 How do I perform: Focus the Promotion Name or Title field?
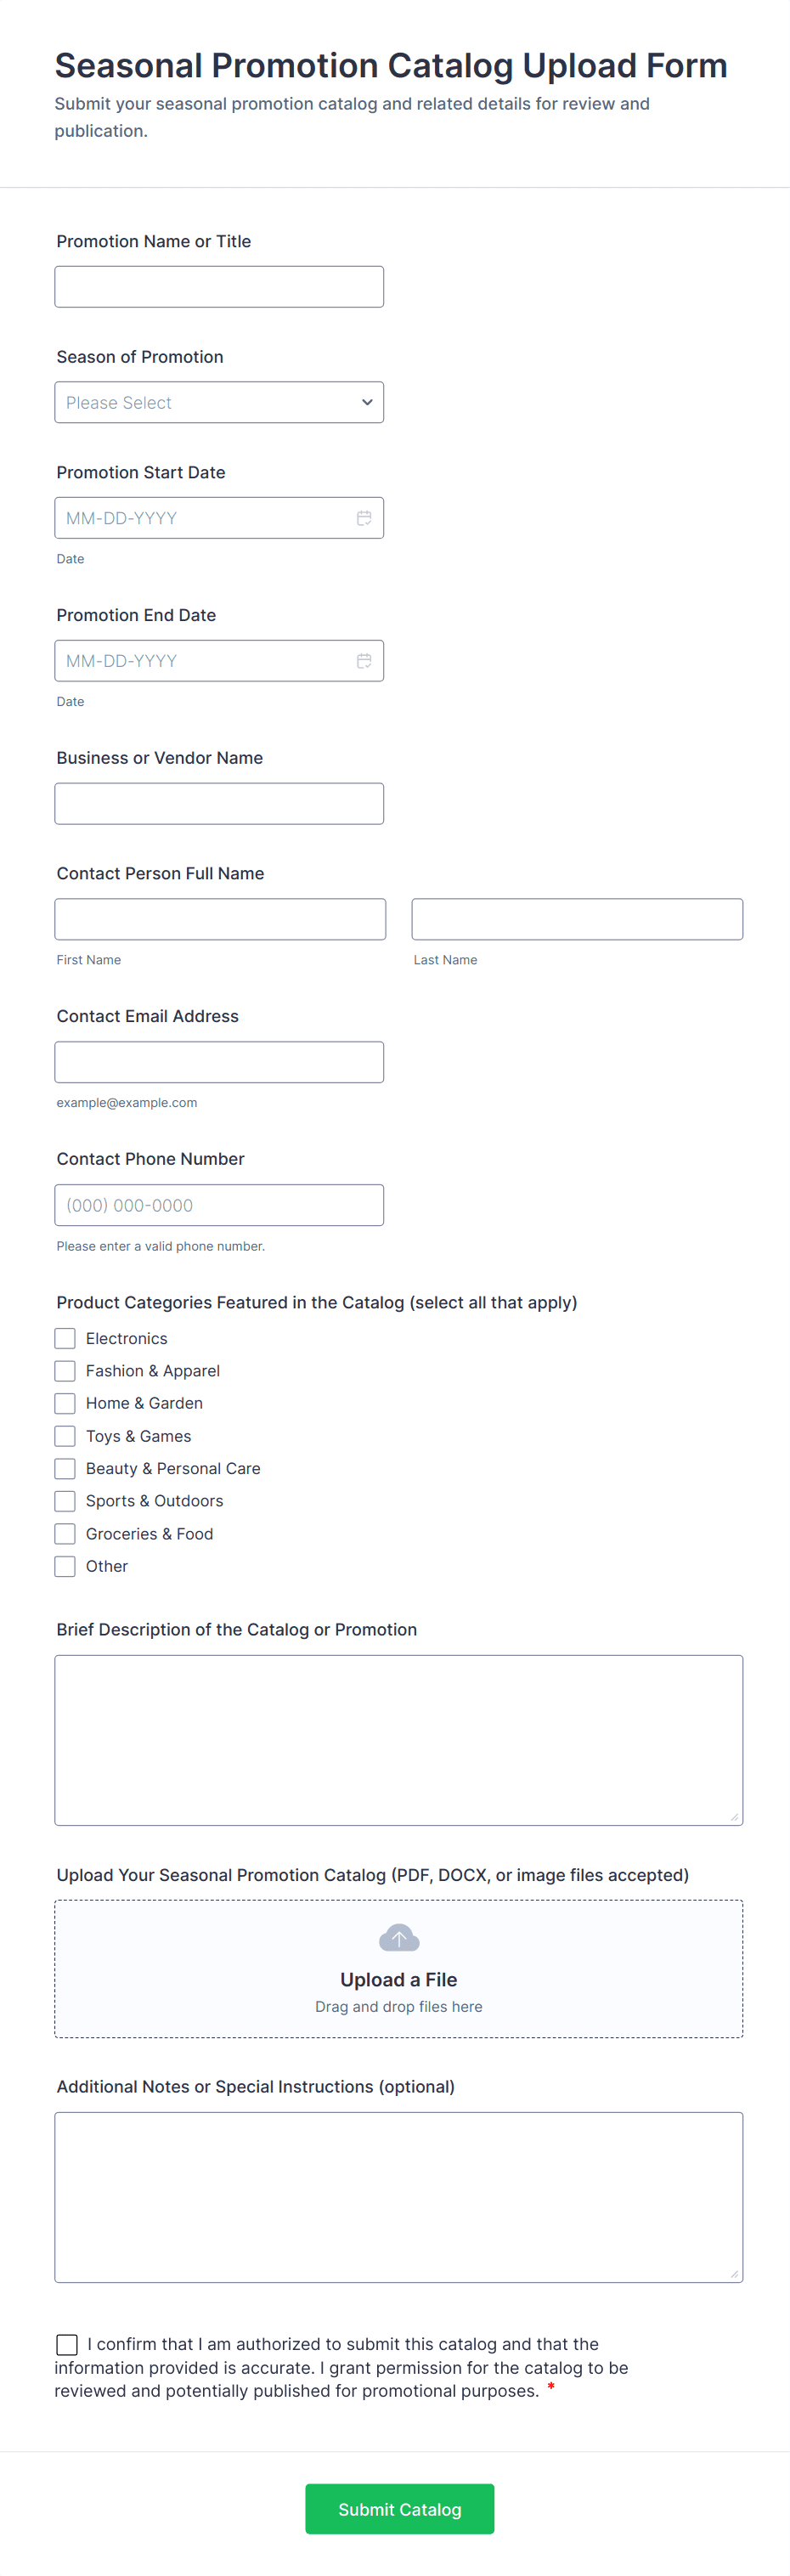pyautogui.click(x=219, y=287)
